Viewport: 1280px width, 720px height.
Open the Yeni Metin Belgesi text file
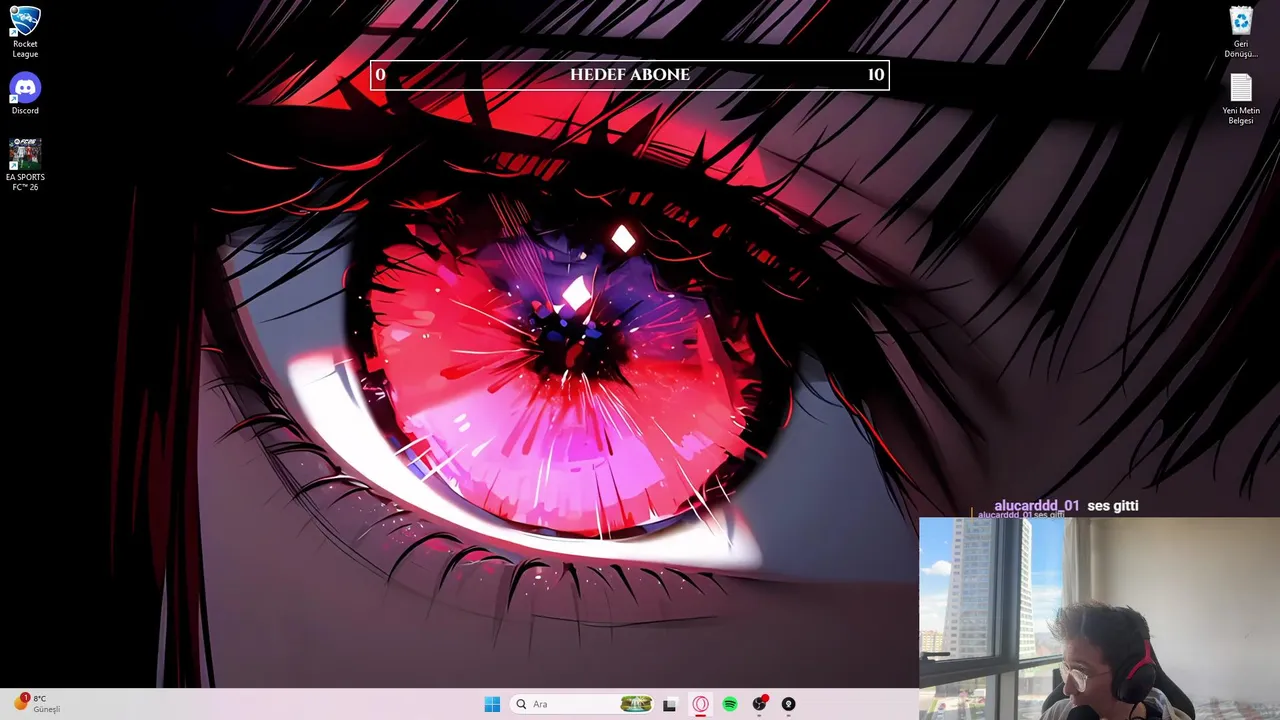(x=1240, y=99)
